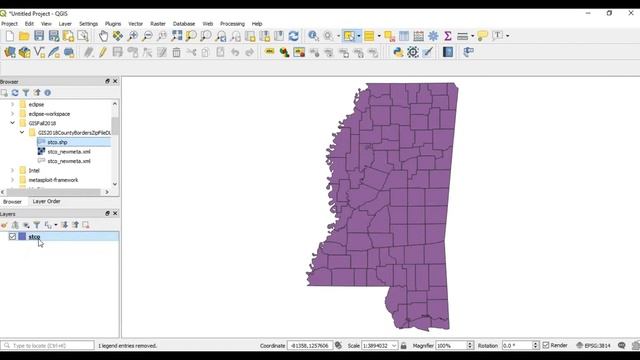Click the yellow layer labeling icon

point(269,52)
